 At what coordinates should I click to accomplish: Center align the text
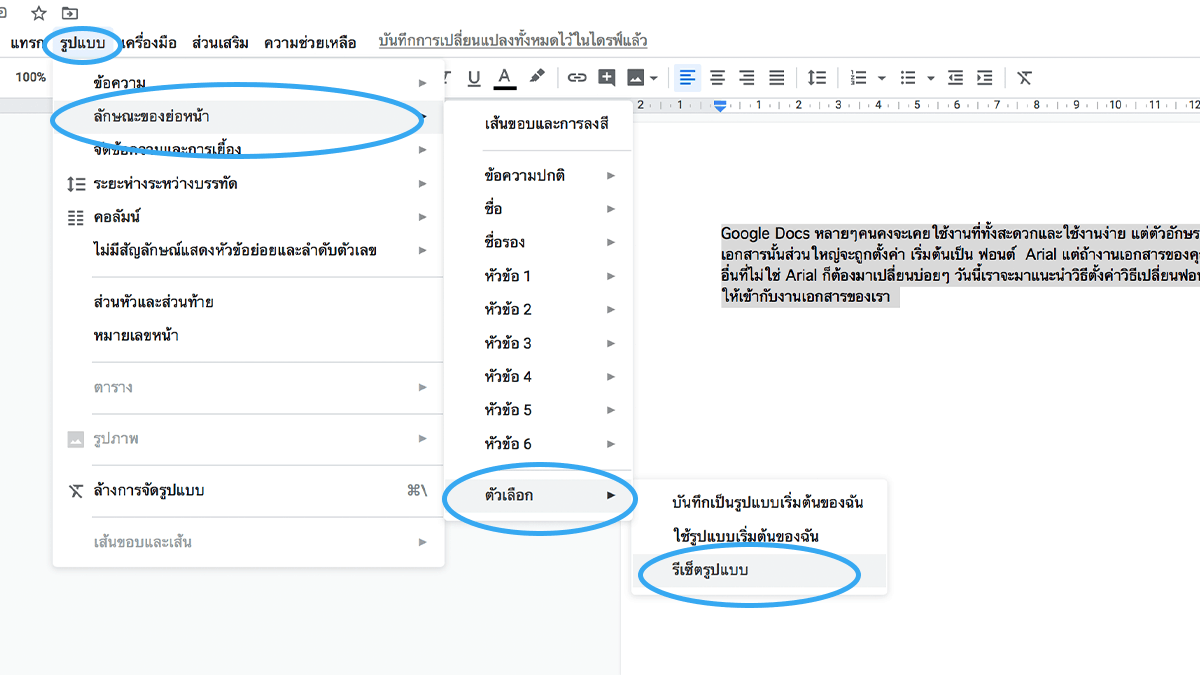[x=717, y=77]
